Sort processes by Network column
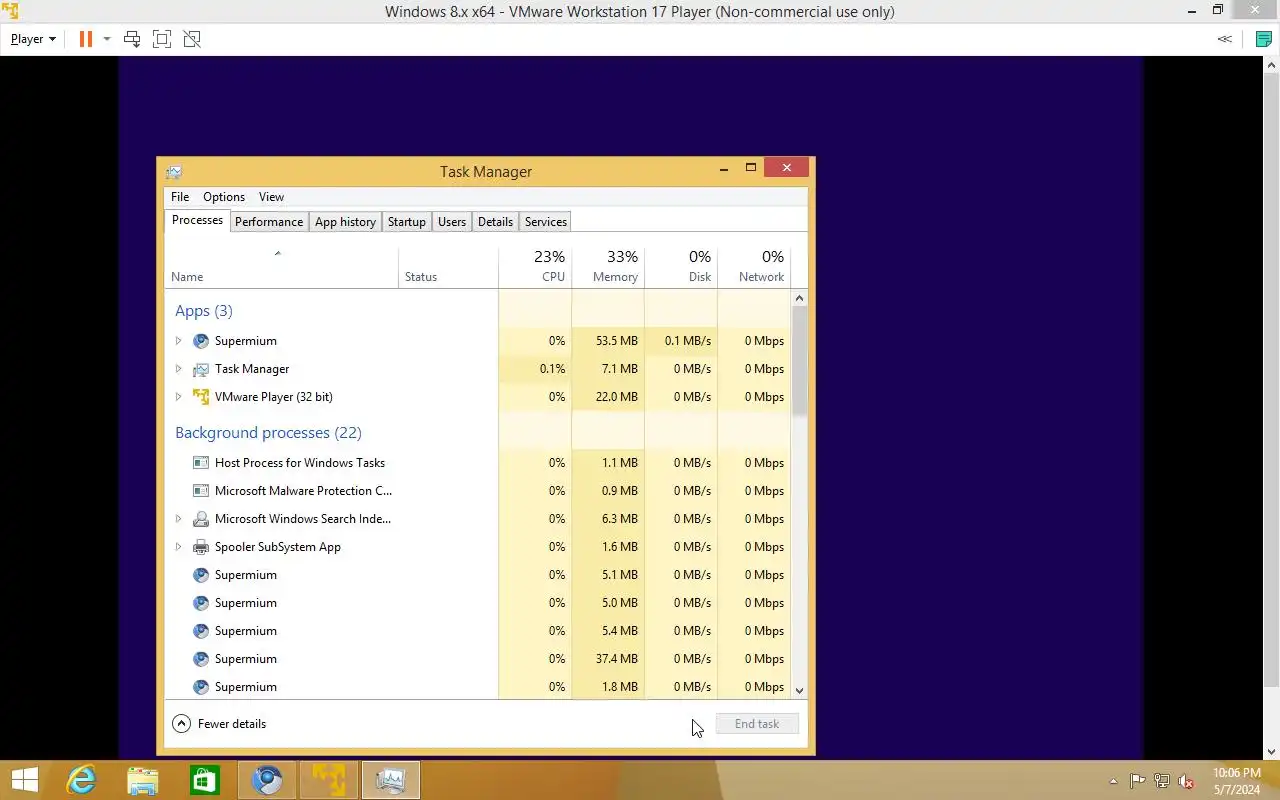Viewport: 1280px width, 800px height. (754, 267)
